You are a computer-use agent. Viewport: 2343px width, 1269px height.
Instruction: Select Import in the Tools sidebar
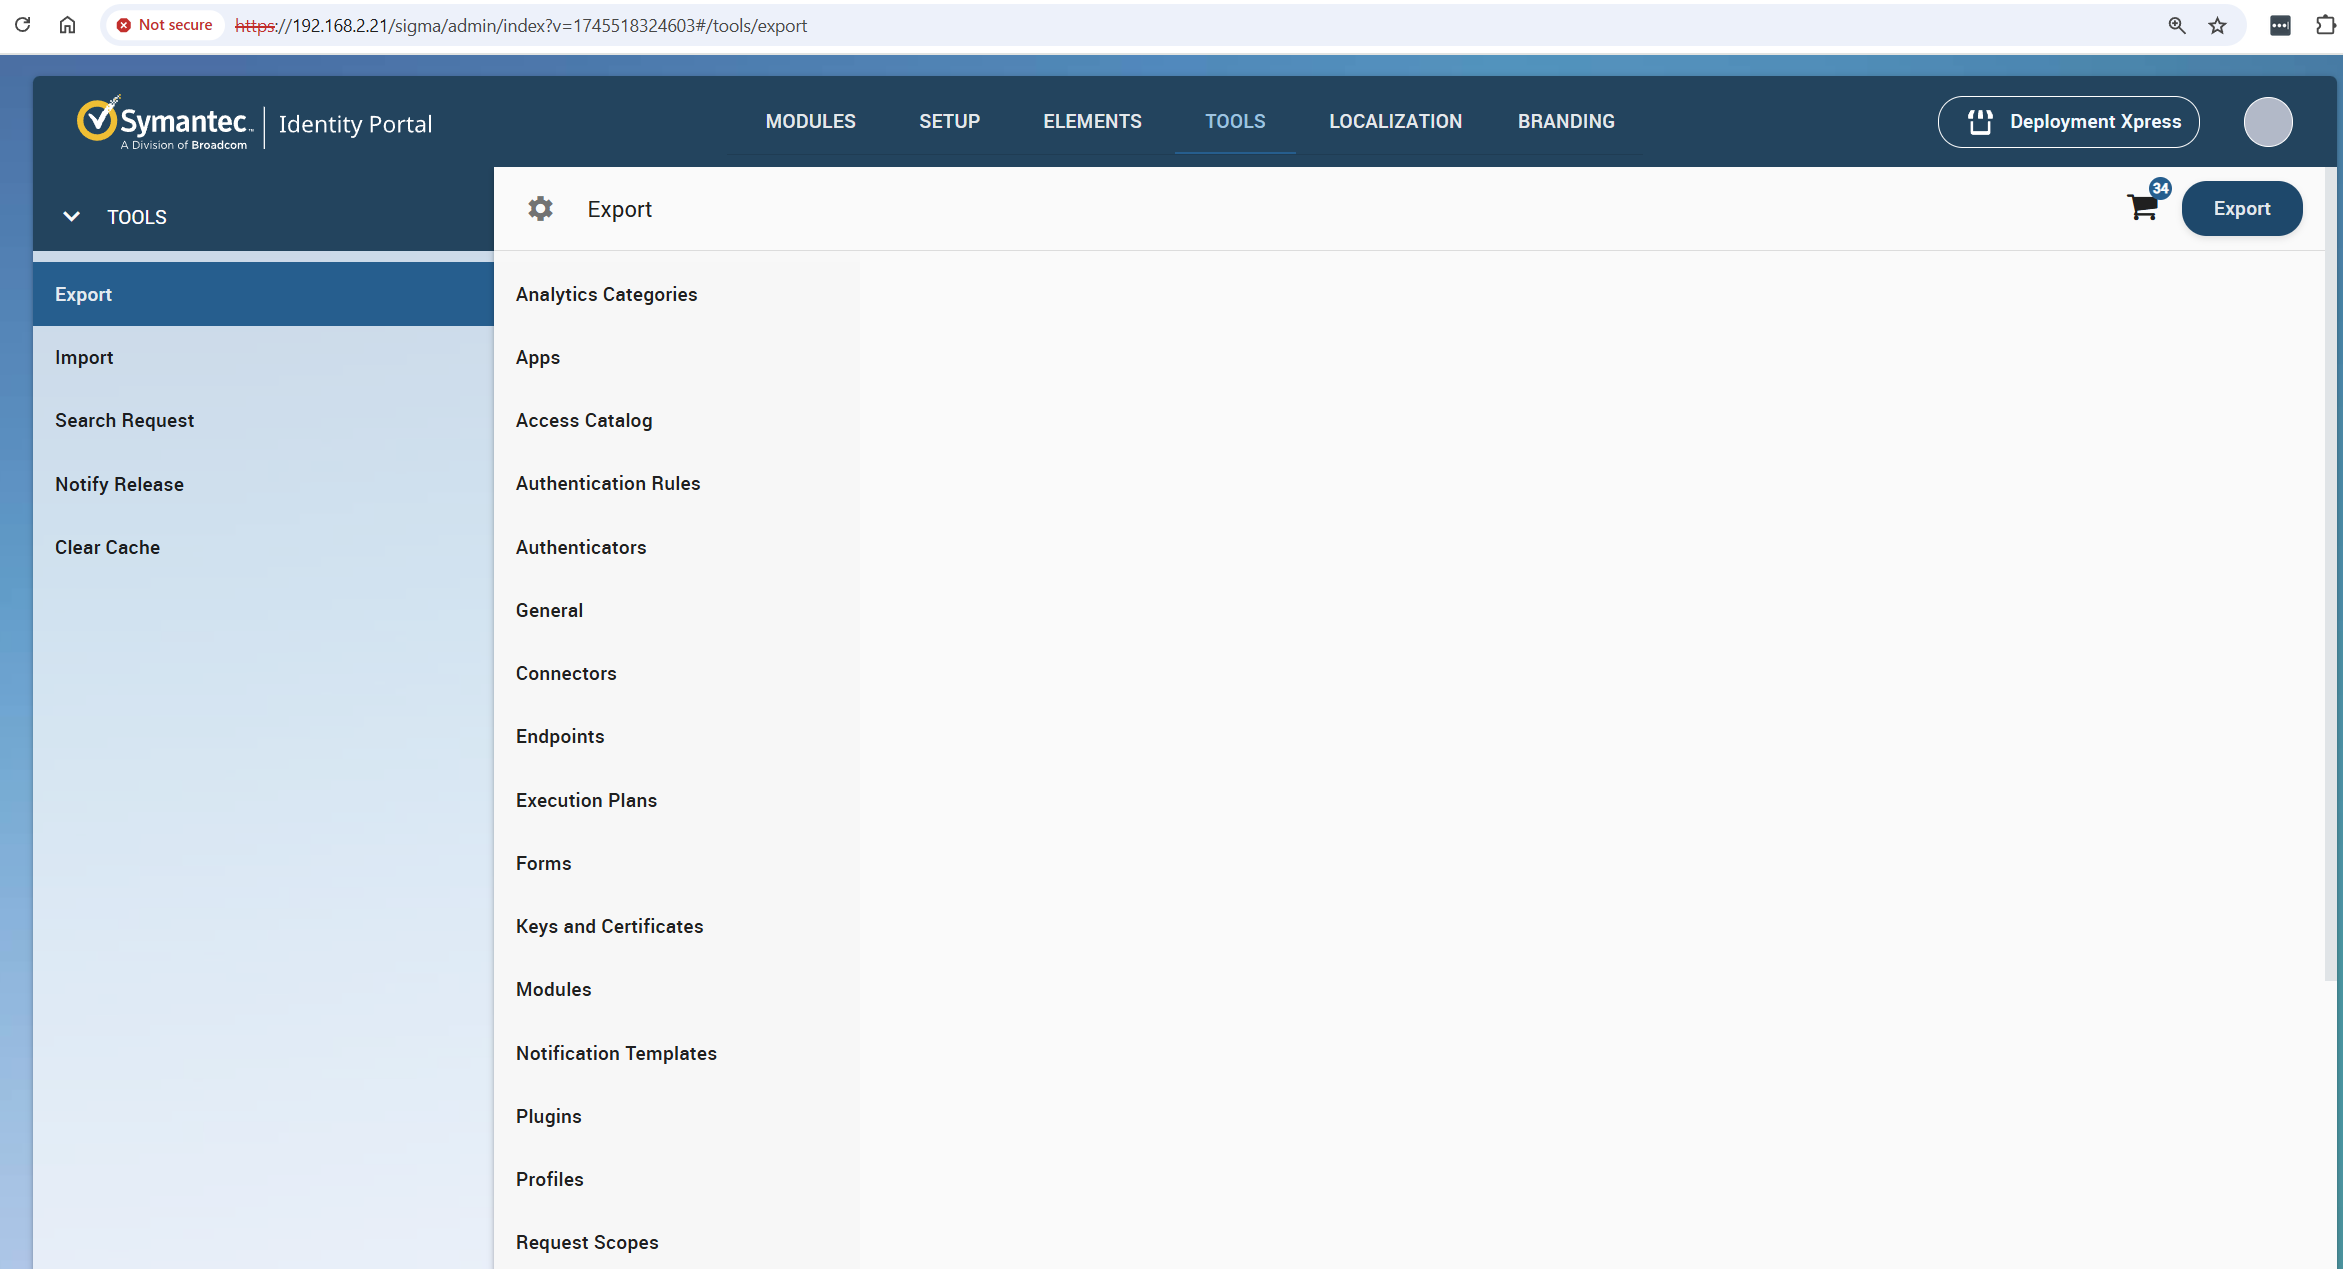point(263,357)
